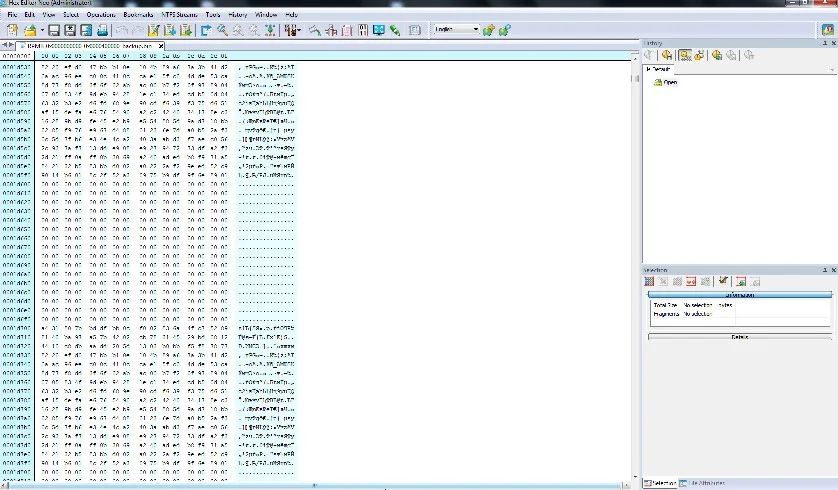Open the View menu
Screen dimensions: 838x490
pos(49,14)
